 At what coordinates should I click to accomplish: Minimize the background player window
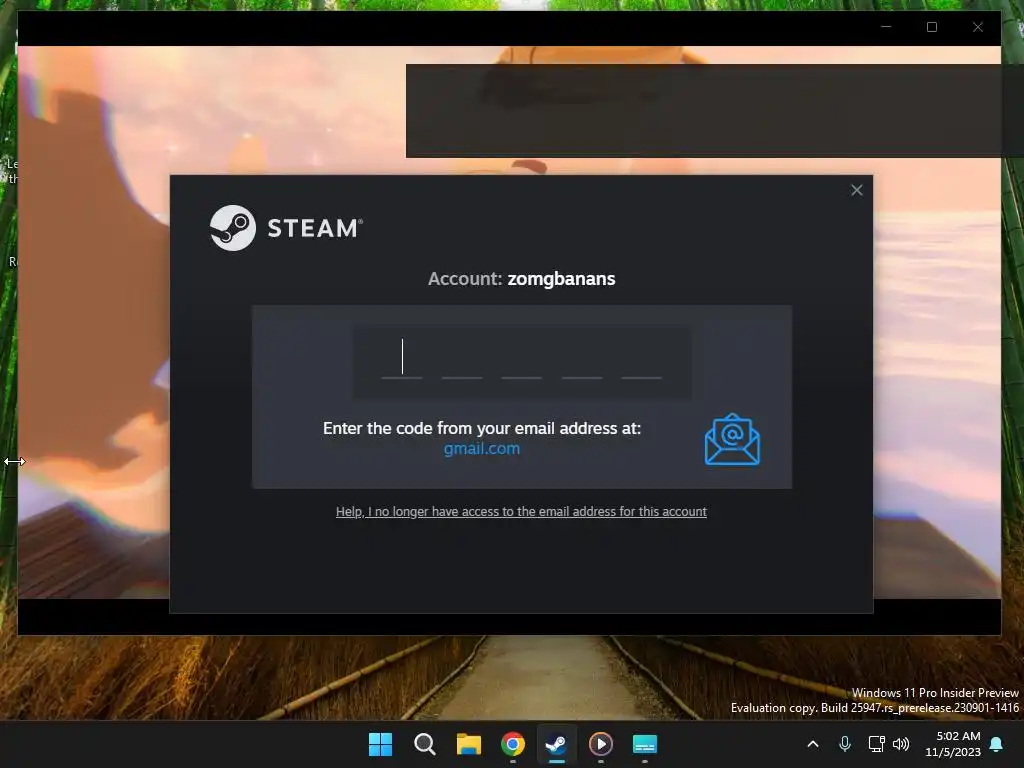coord(886,27)
